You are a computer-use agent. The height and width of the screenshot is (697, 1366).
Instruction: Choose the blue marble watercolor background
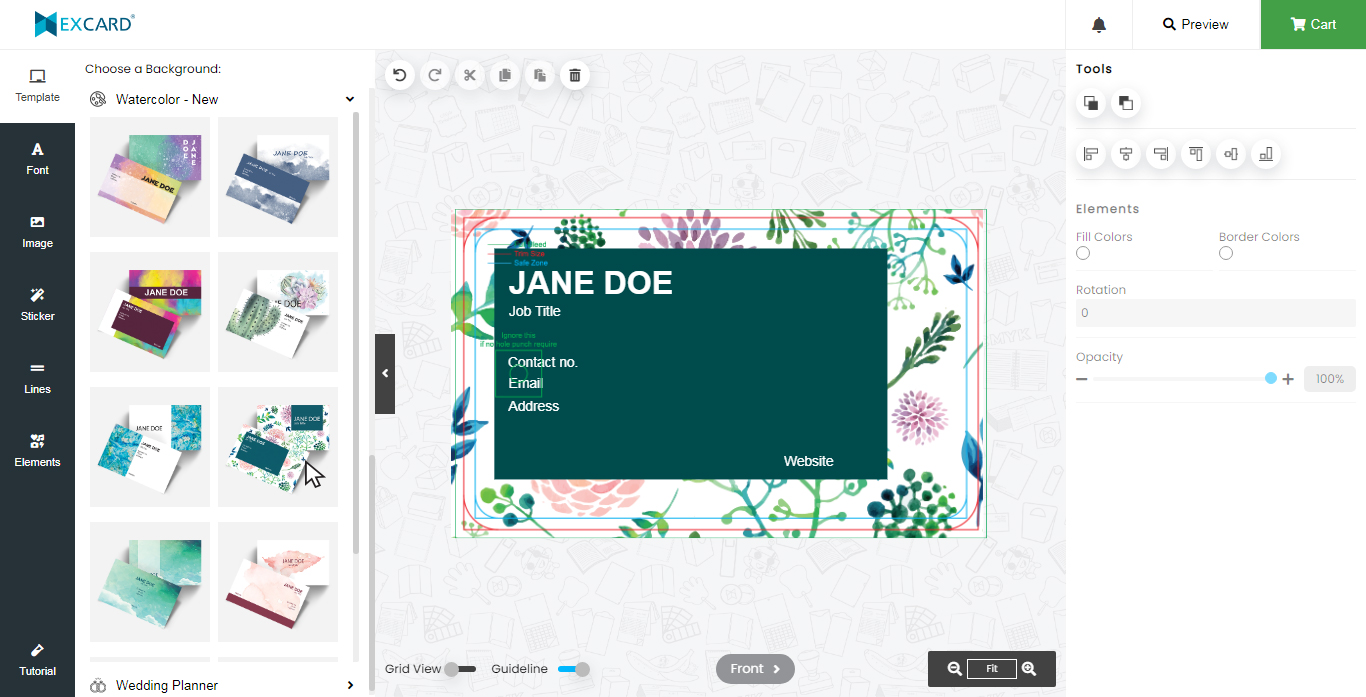pyautogui.click(x=150, y=447)
